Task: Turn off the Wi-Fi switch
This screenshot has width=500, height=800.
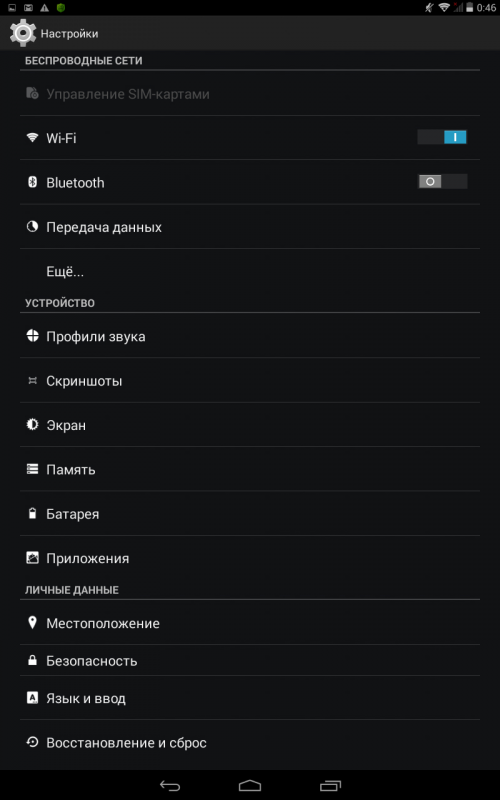Action: (442, 137)
